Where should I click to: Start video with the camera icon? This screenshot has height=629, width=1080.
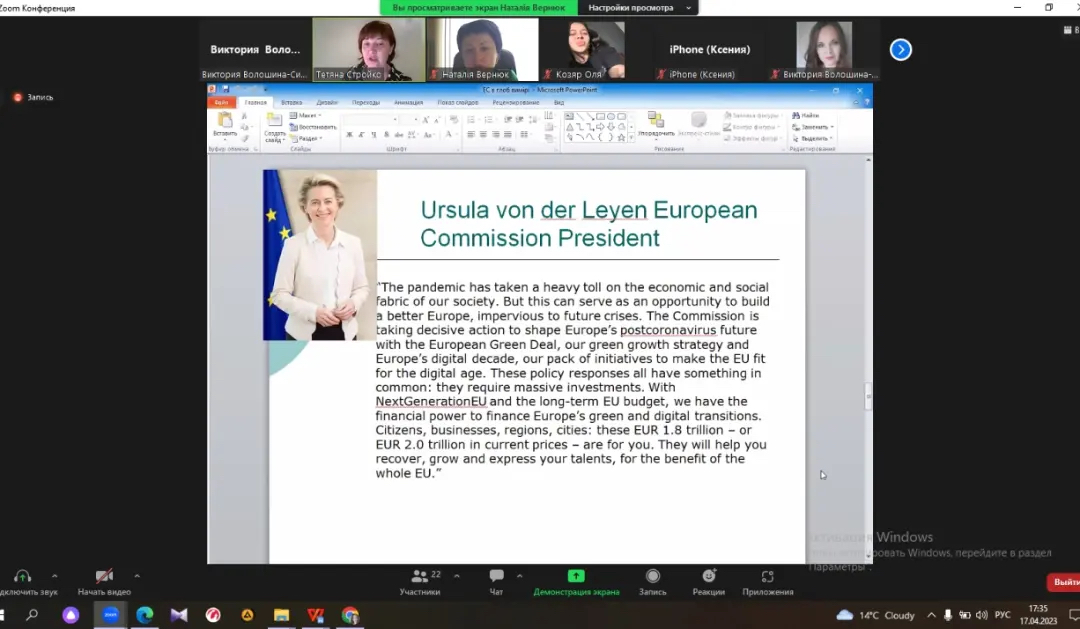(x=104, y=576)
